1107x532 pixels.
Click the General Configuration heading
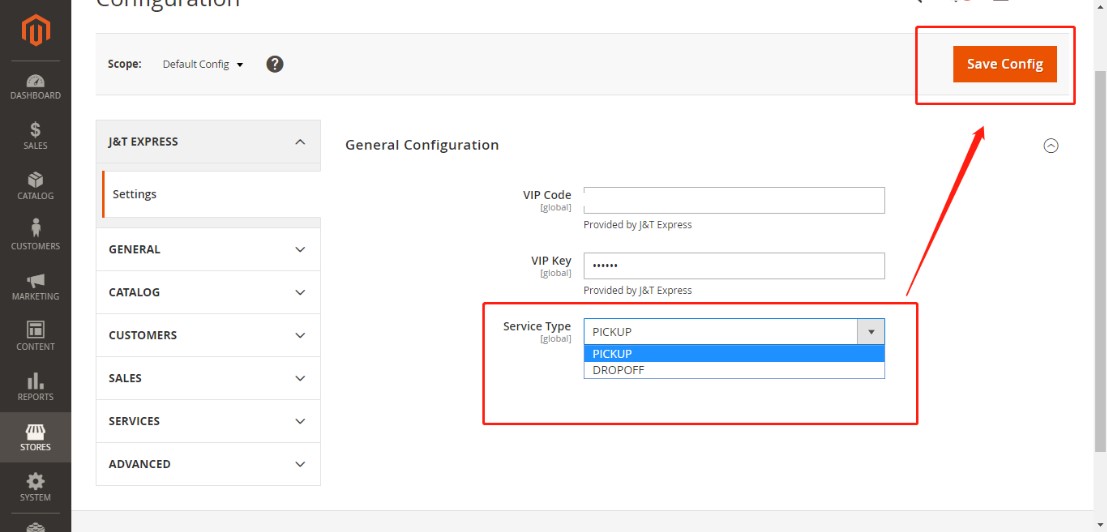(422, 145)
